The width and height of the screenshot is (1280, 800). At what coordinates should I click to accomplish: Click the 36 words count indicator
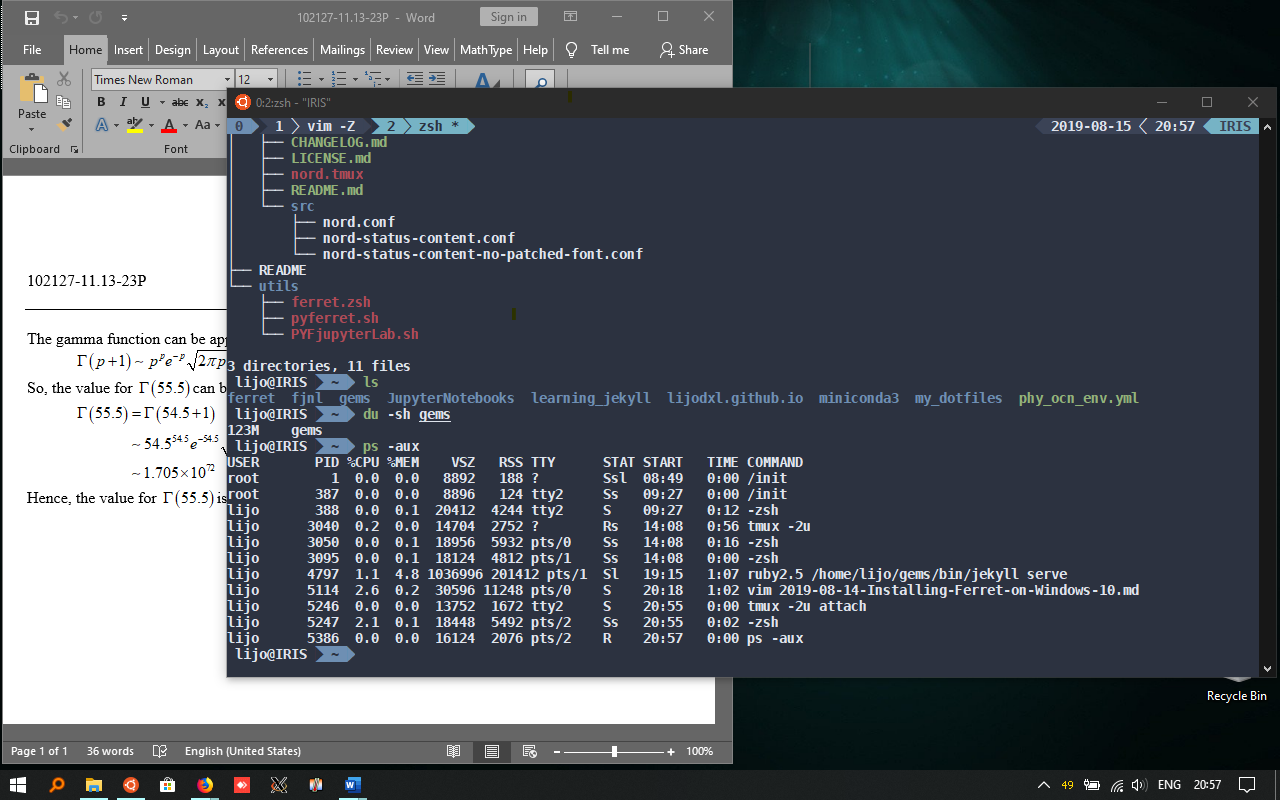(110, 751)
